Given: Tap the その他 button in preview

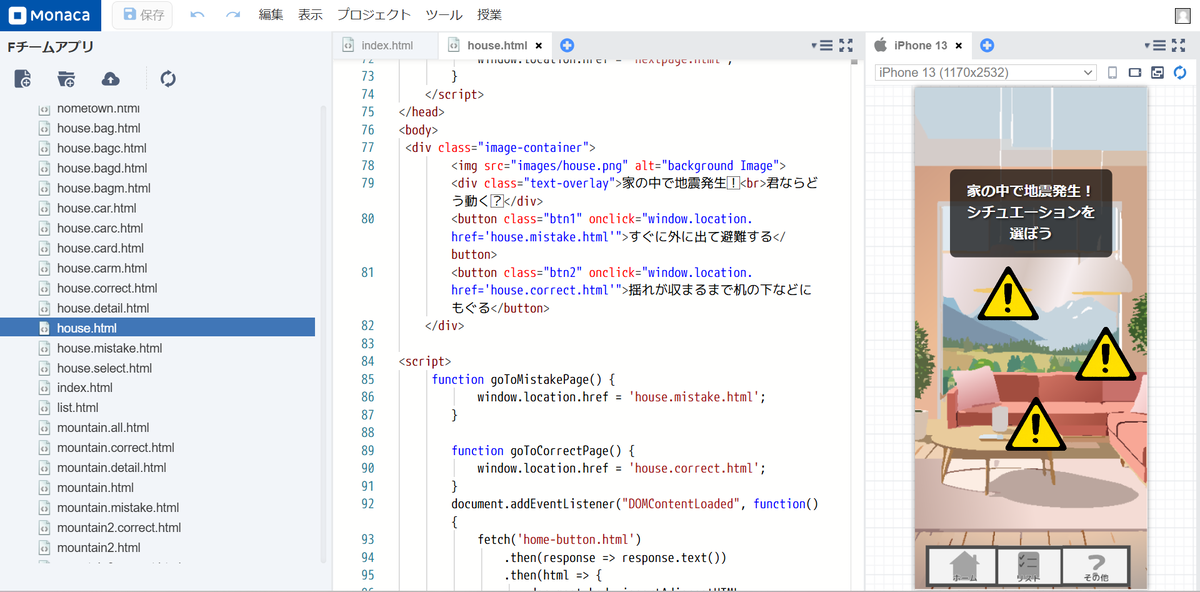Looking at the screenshot, I should tap(1095, 567).
